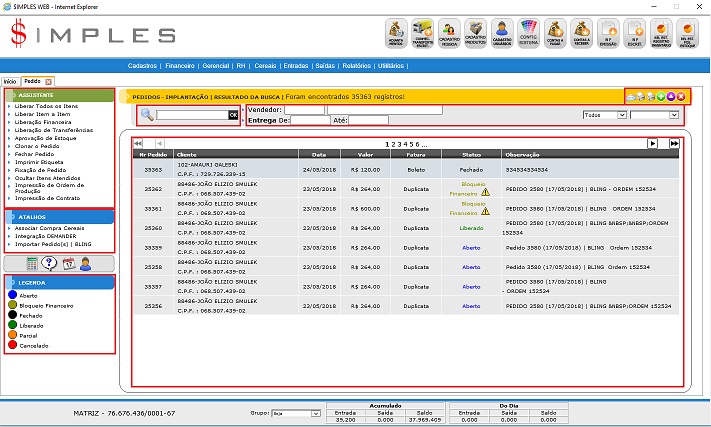
Task: Click the user profile icon in sidebar
Action: coord(86,263)
